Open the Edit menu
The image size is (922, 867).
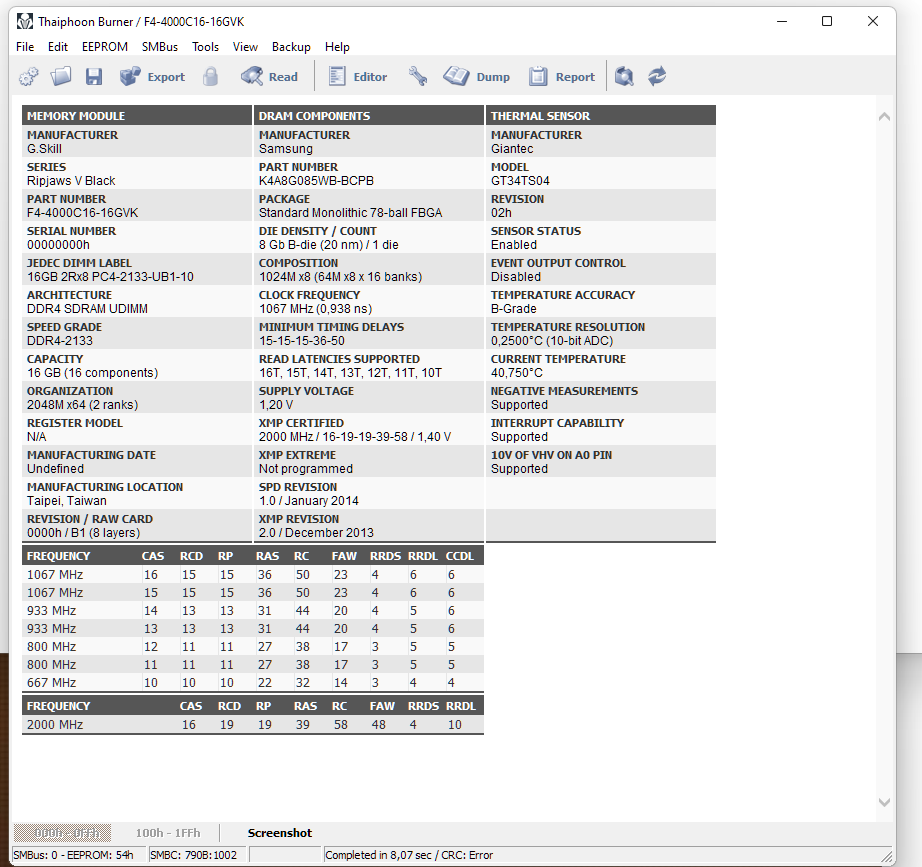pyautogui.click(x=58, y=46)
